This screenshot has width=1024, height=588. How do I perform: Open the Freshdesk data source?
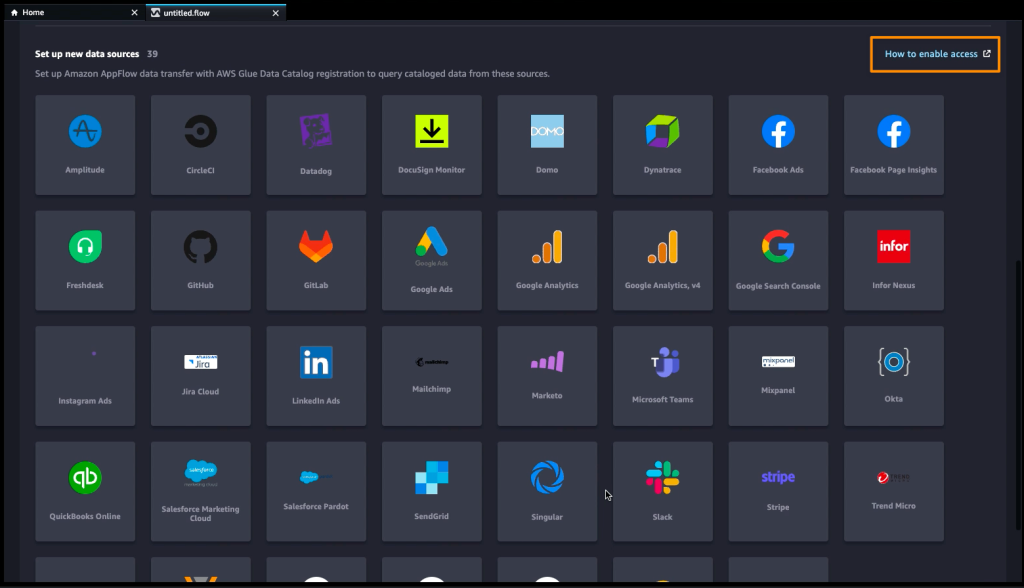tap(85, 261)
